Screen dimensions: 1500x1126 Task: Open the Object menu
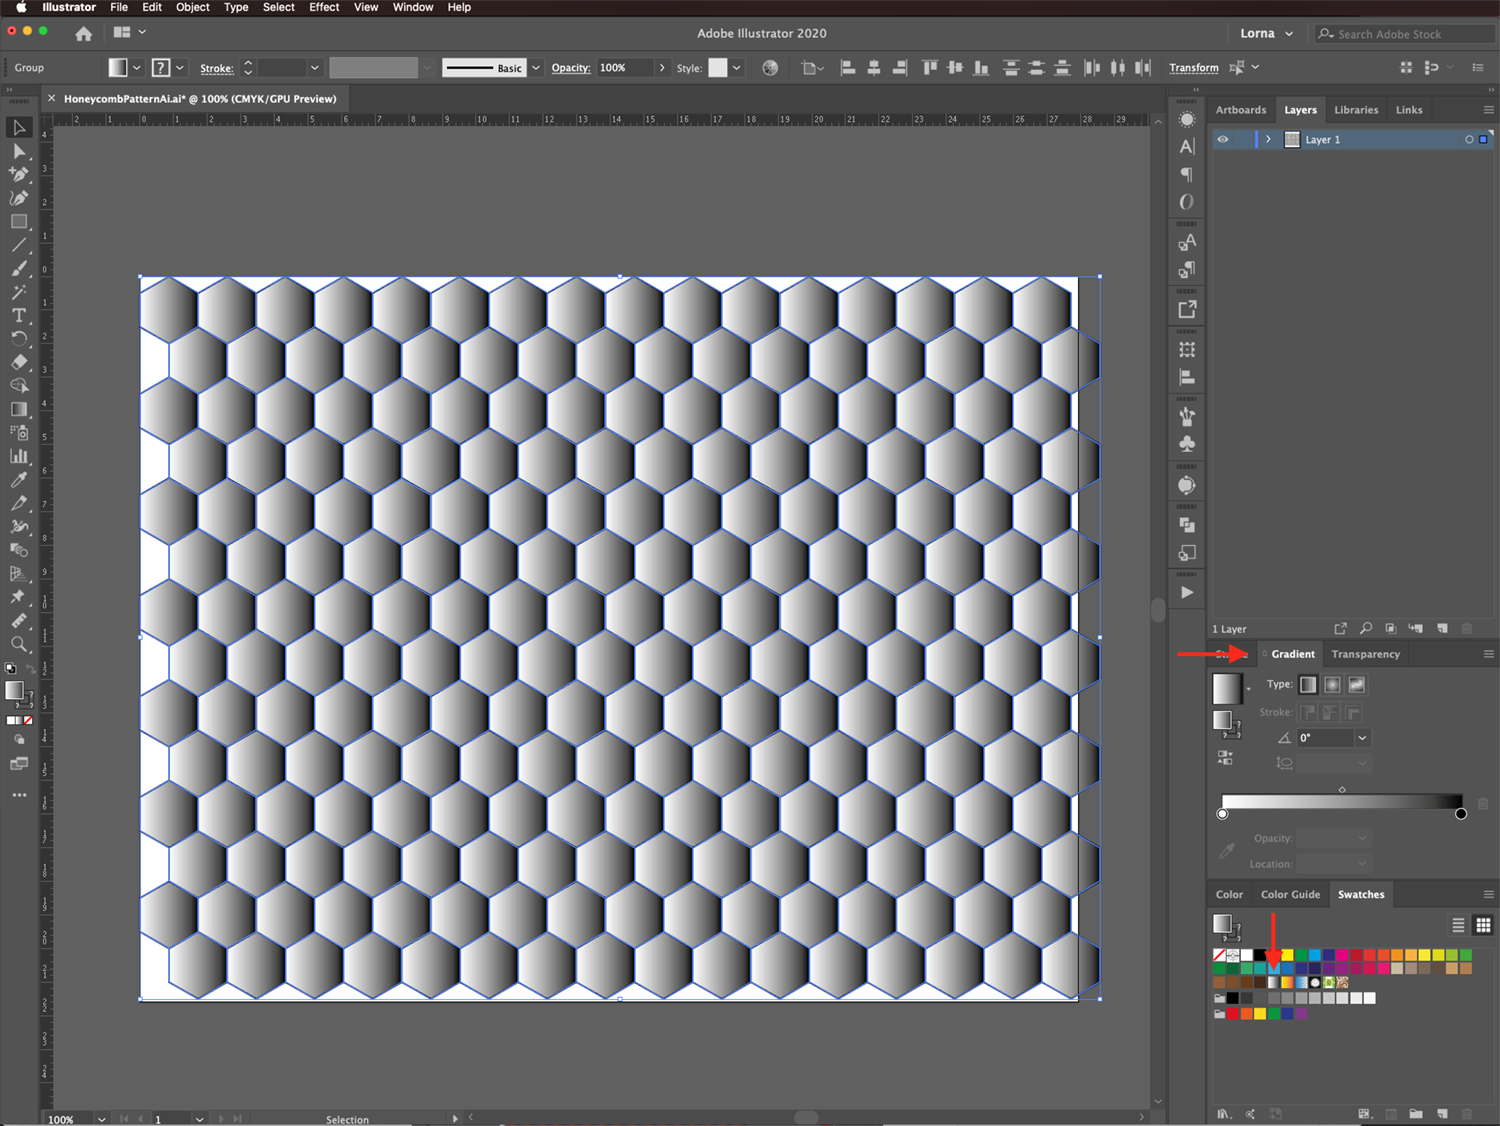[x=193, y=7]
